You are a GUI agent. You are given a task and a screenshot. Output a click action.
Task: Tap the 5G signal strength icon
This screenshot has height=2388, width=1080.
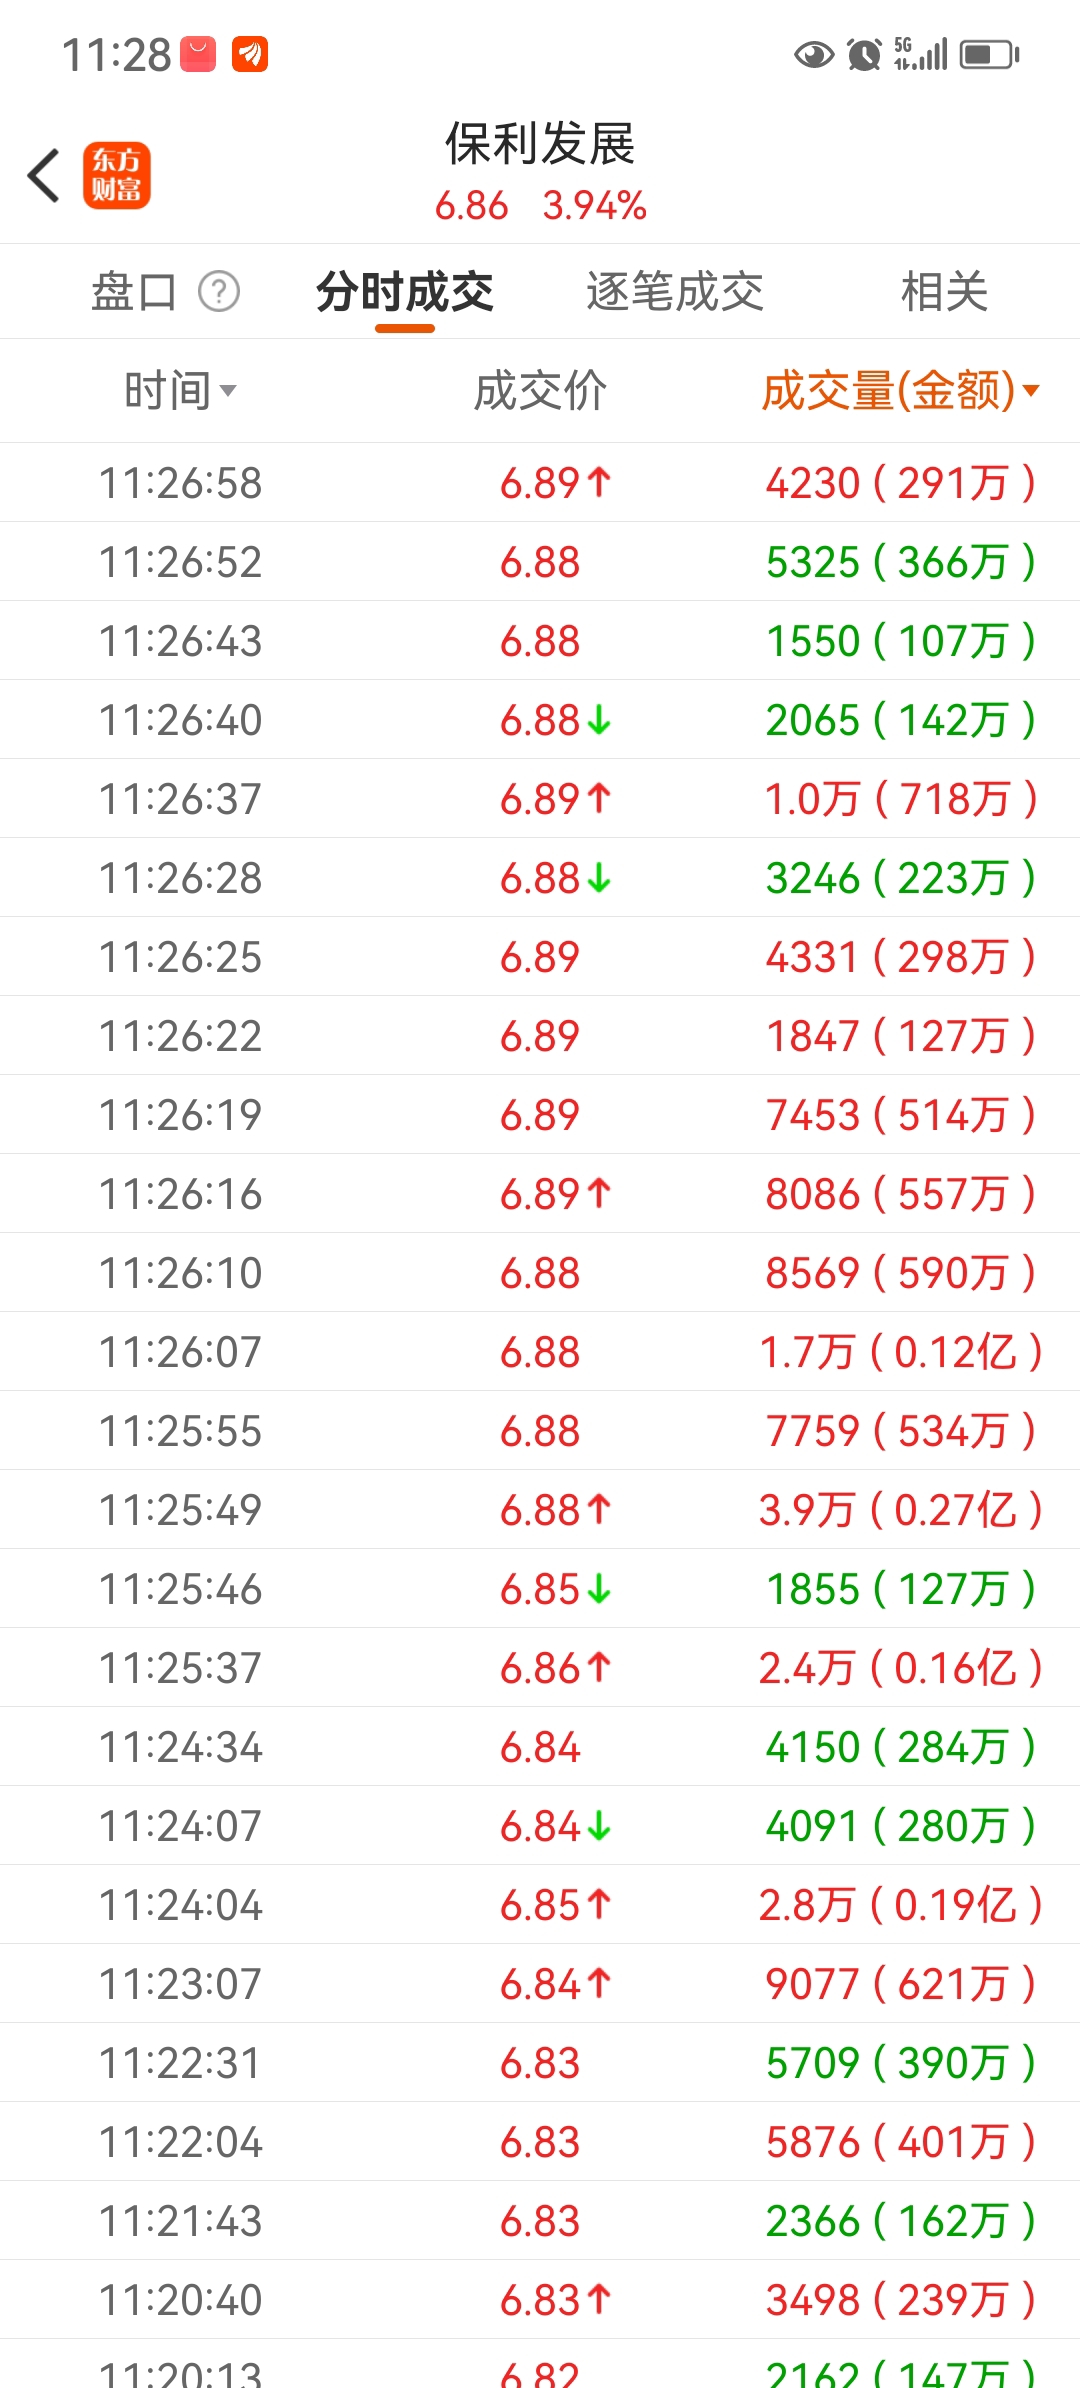(920, 55)
